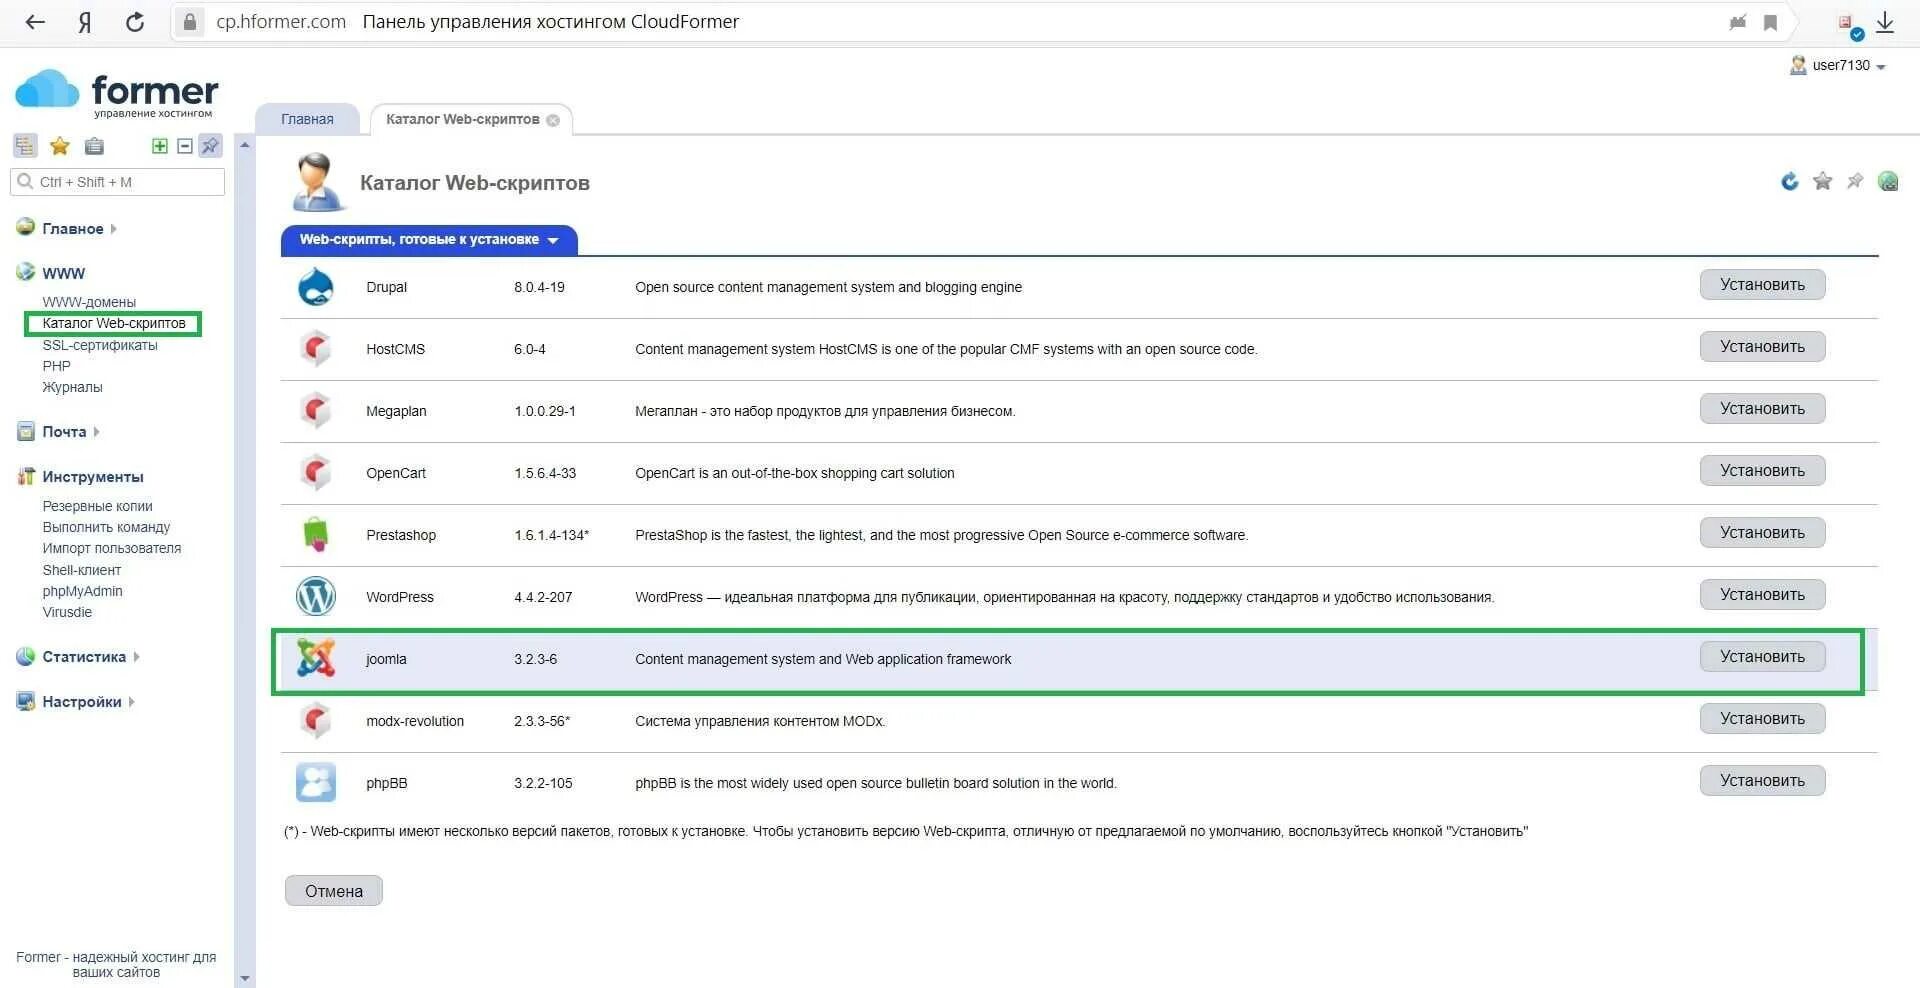1920x988 pixels.
Task: Open Выполнить команду in the sidebar
Action: 106,527
